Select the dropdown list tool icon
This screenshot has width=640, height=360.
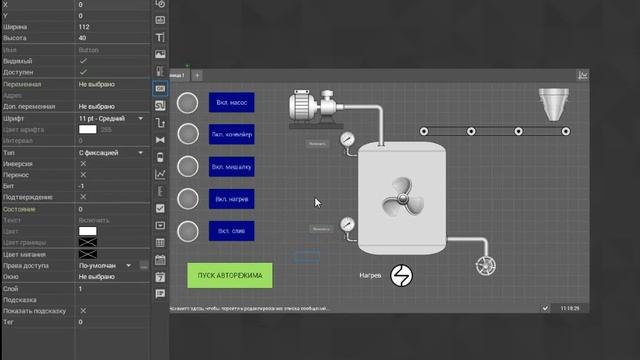160,225
